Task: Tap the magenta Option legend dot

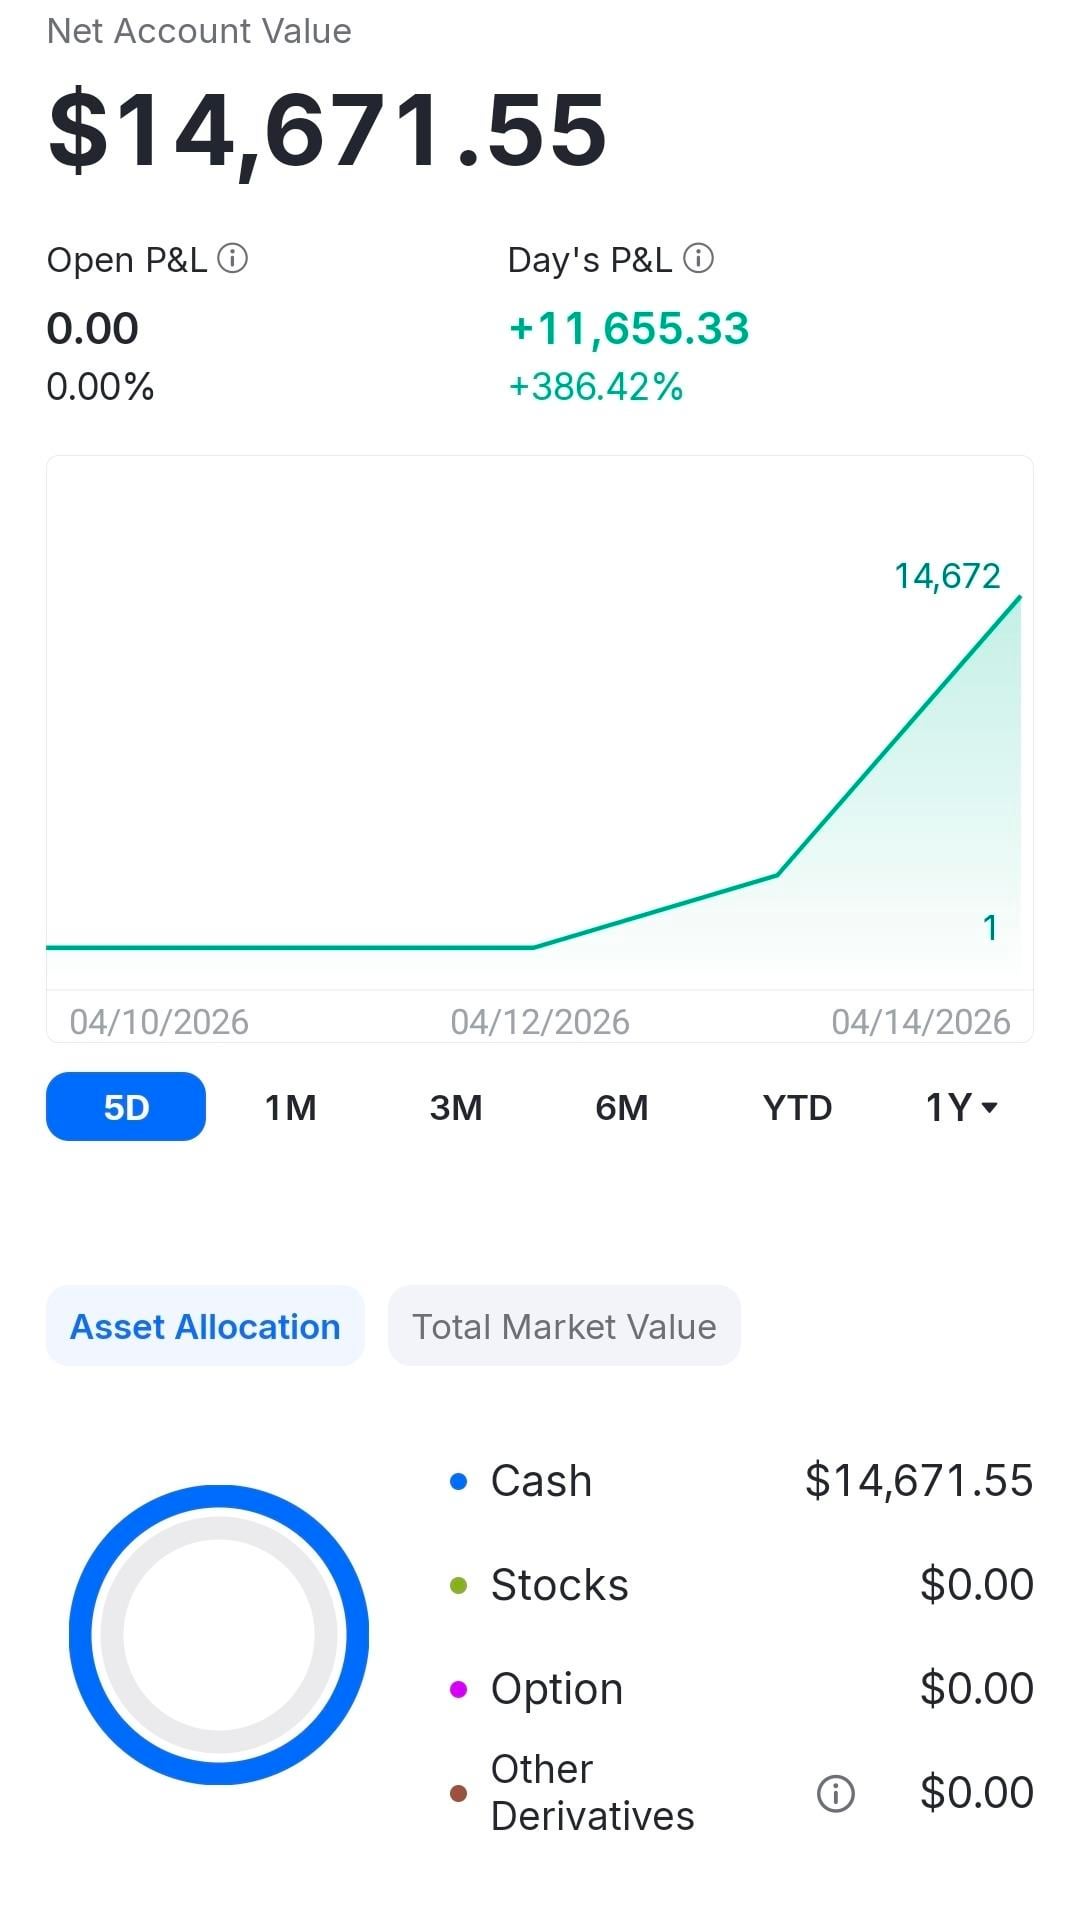Action: 459,1689
